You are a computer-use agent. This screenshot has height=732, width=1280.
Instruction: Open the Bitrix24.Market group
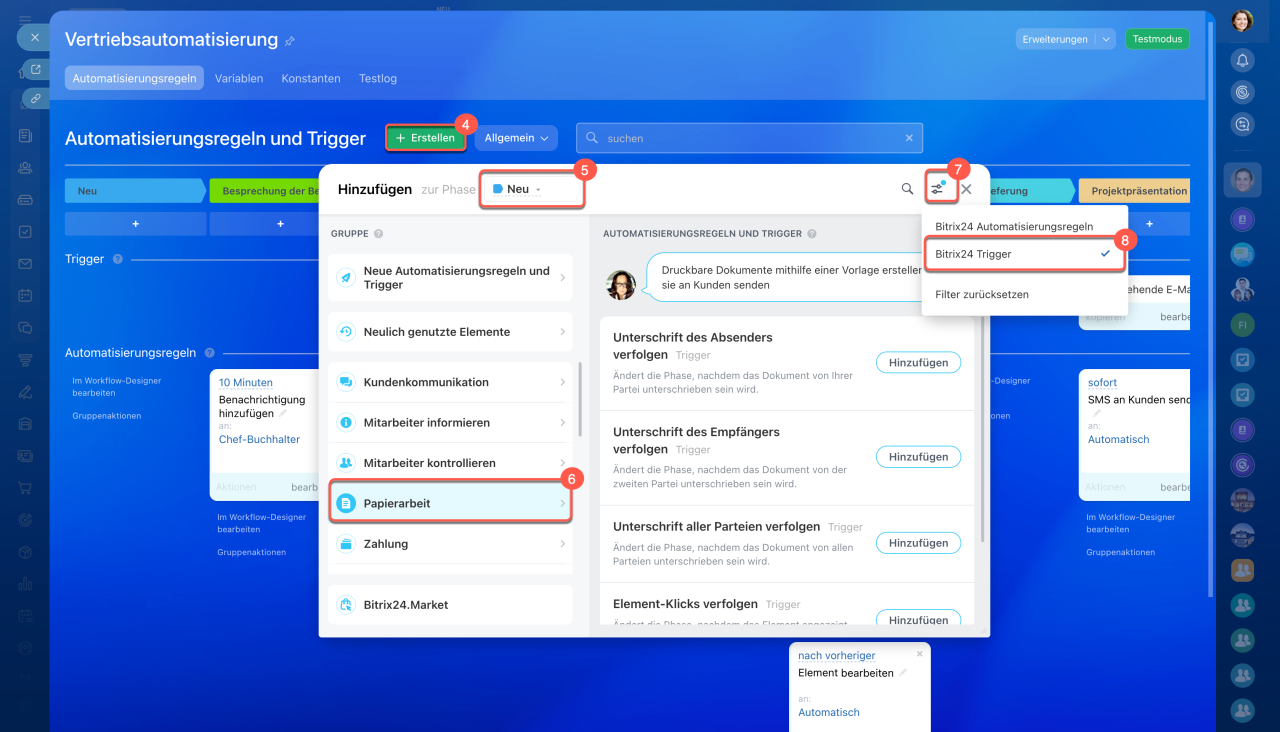point(450,605)
